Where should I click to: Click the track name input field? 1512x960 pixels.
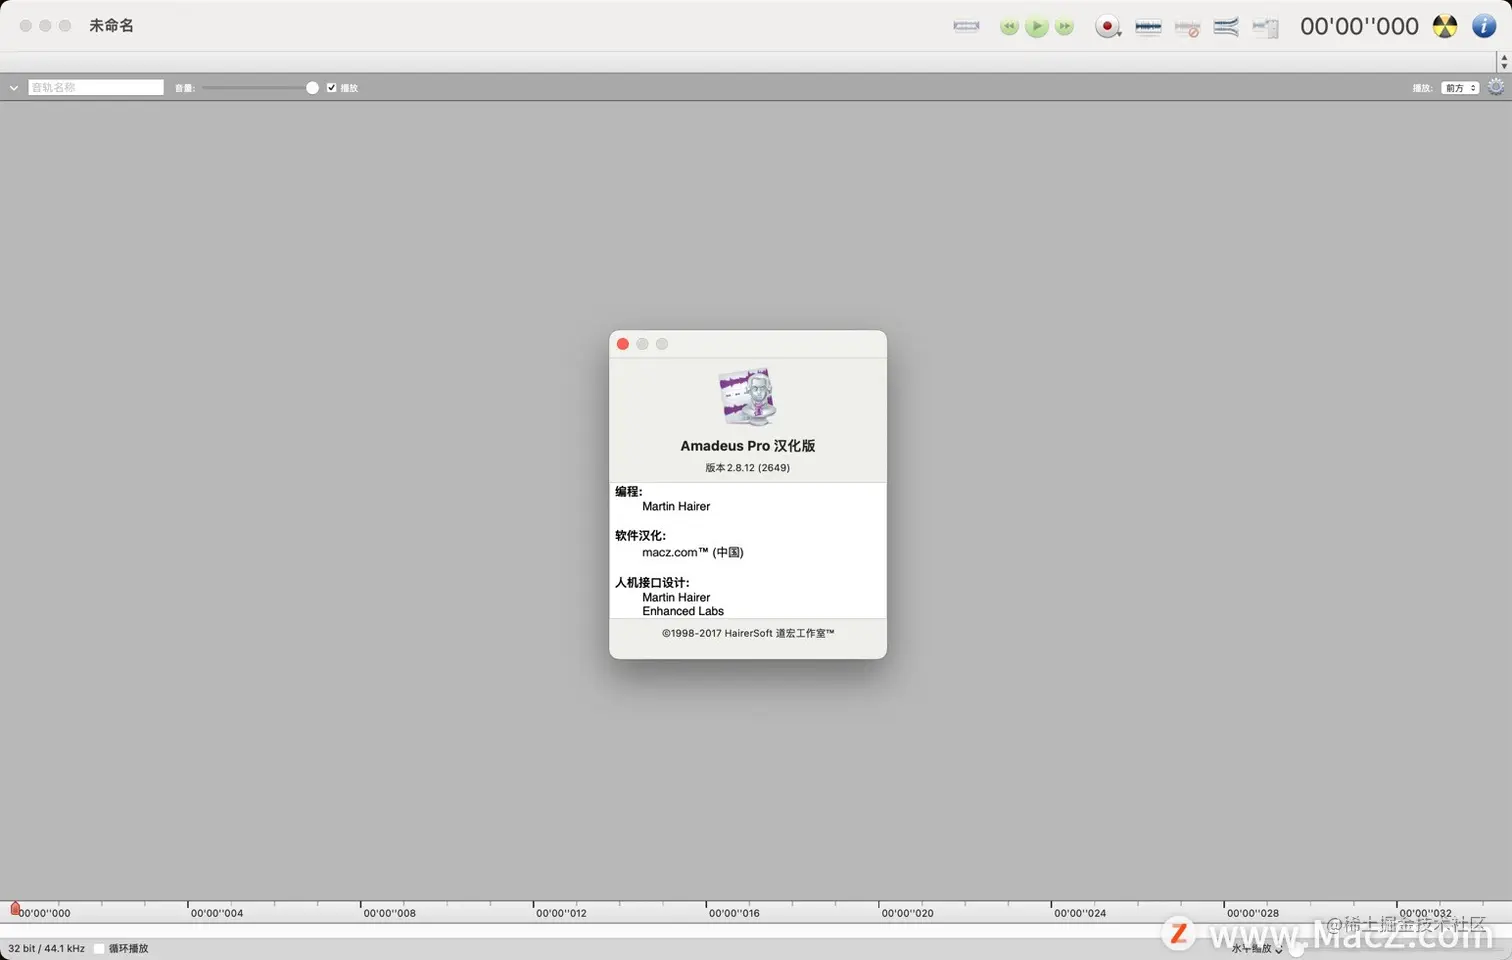96,88
